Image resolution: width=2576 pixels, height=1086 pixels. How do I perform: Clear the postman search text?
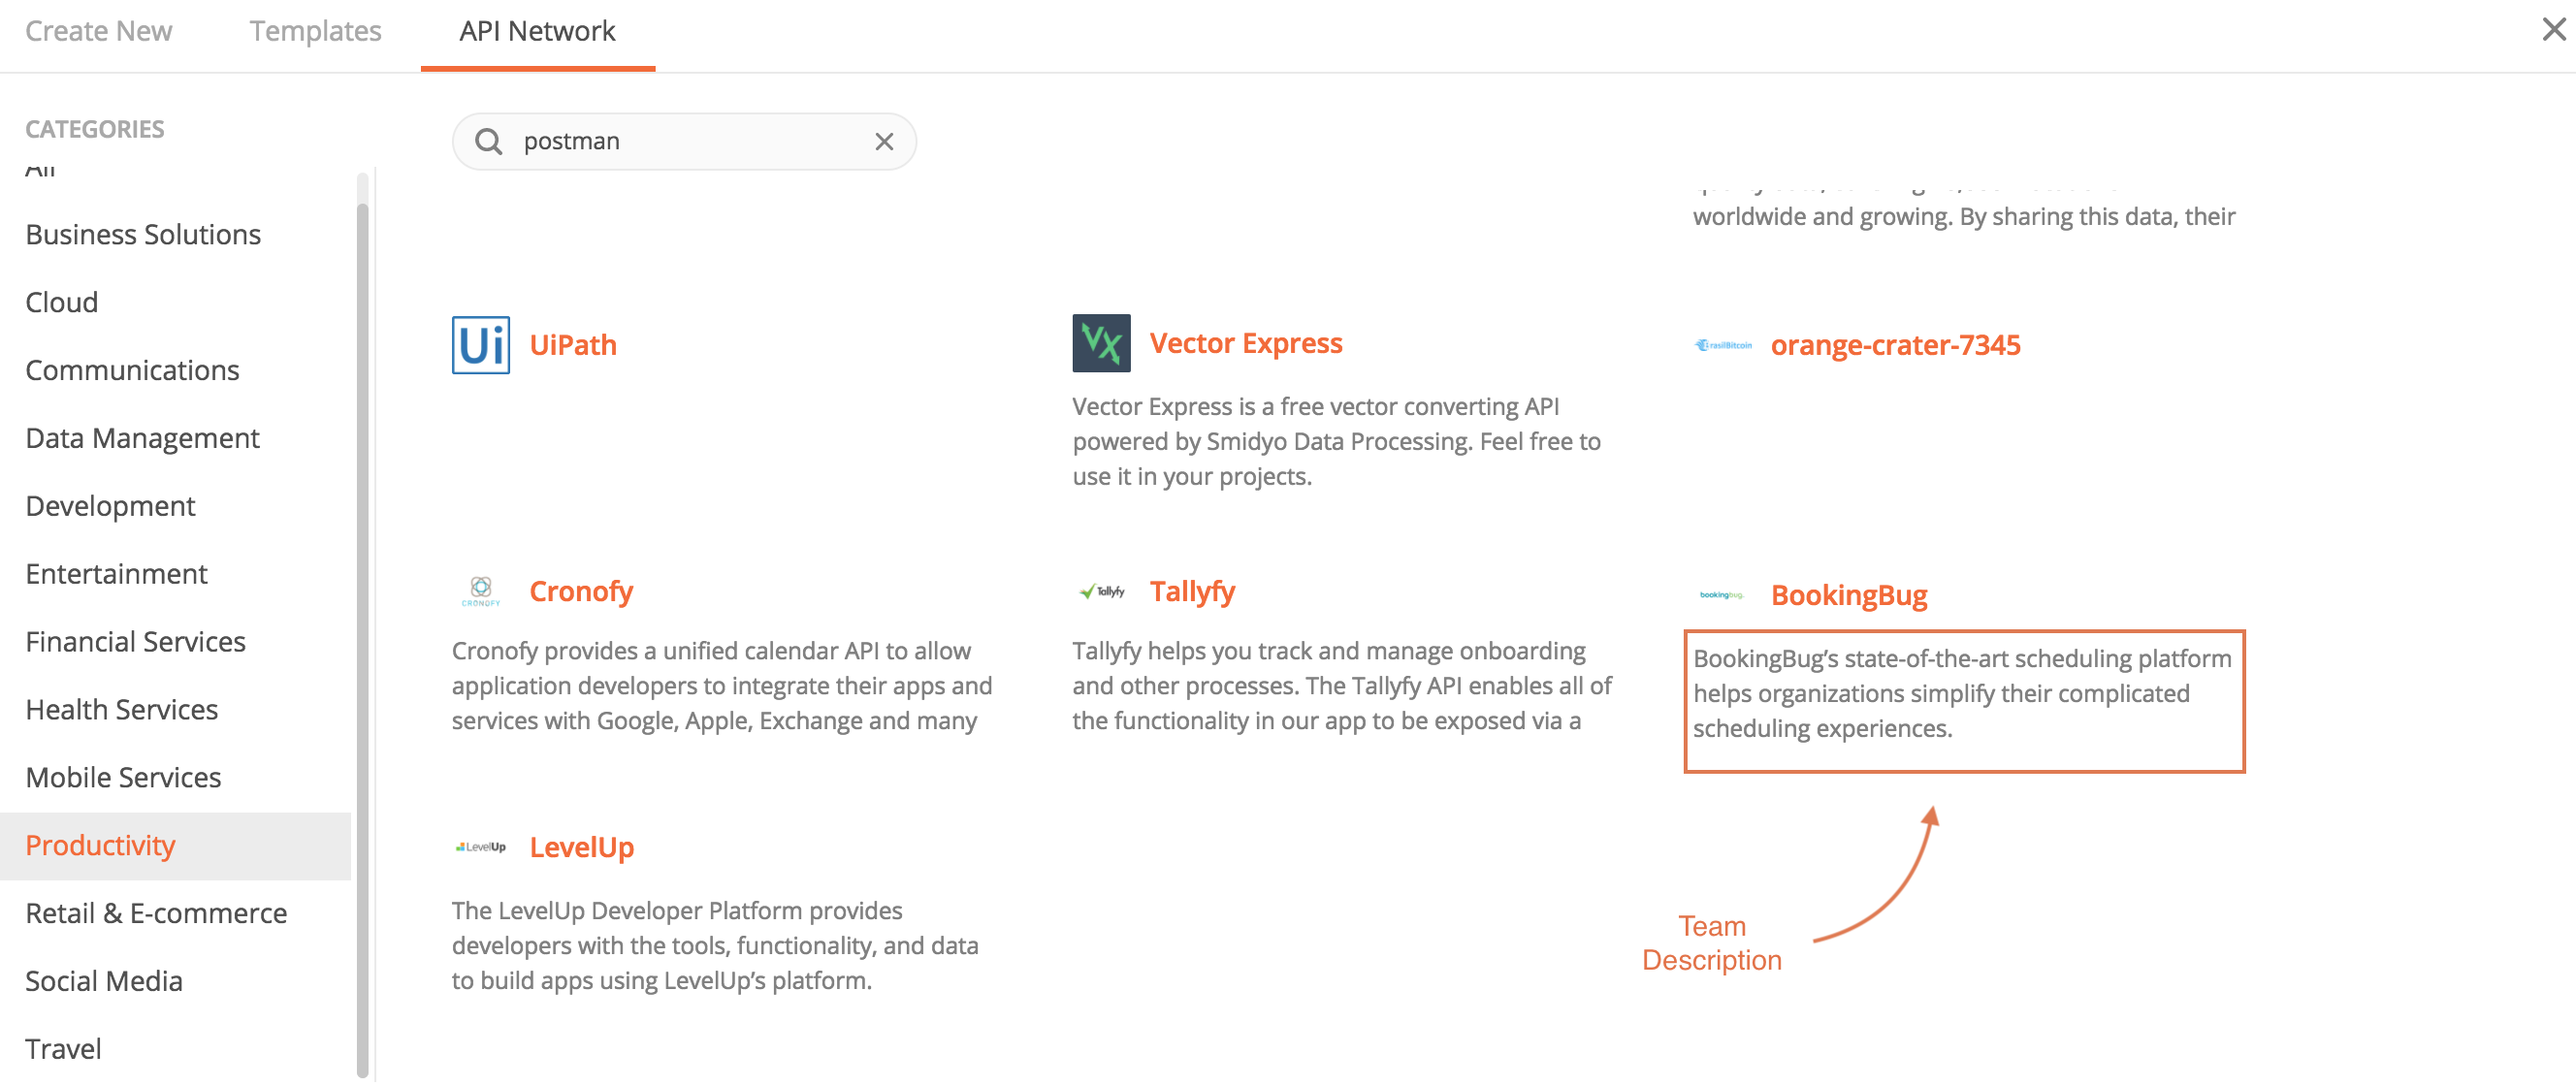pos(884,141)
